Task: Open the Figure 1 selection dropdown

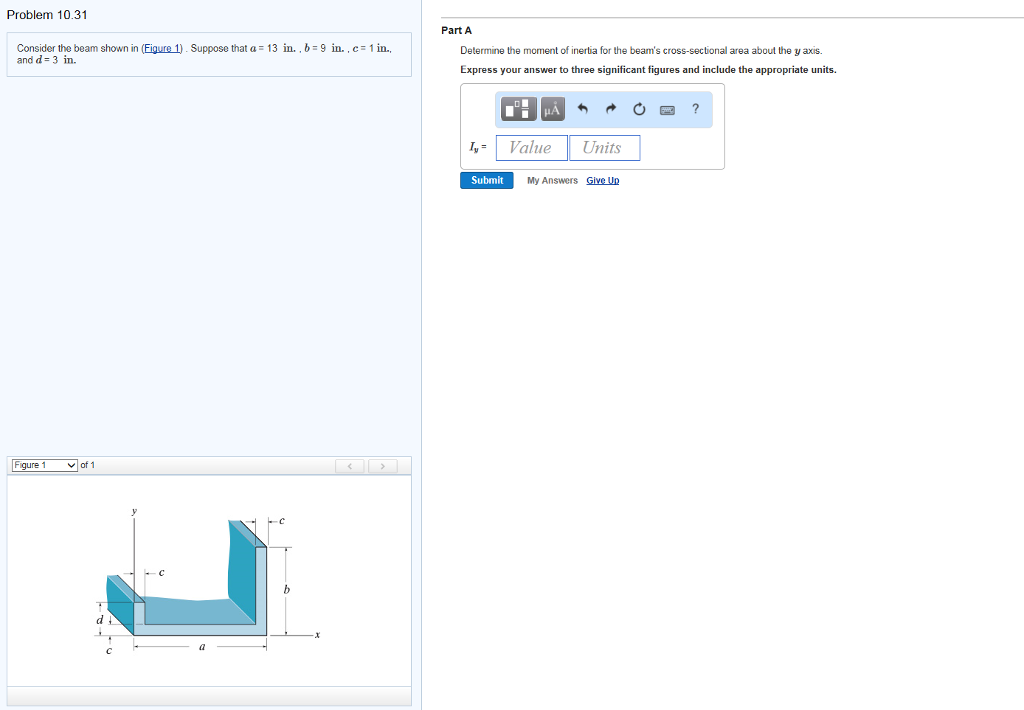Action: click(44, 464)
